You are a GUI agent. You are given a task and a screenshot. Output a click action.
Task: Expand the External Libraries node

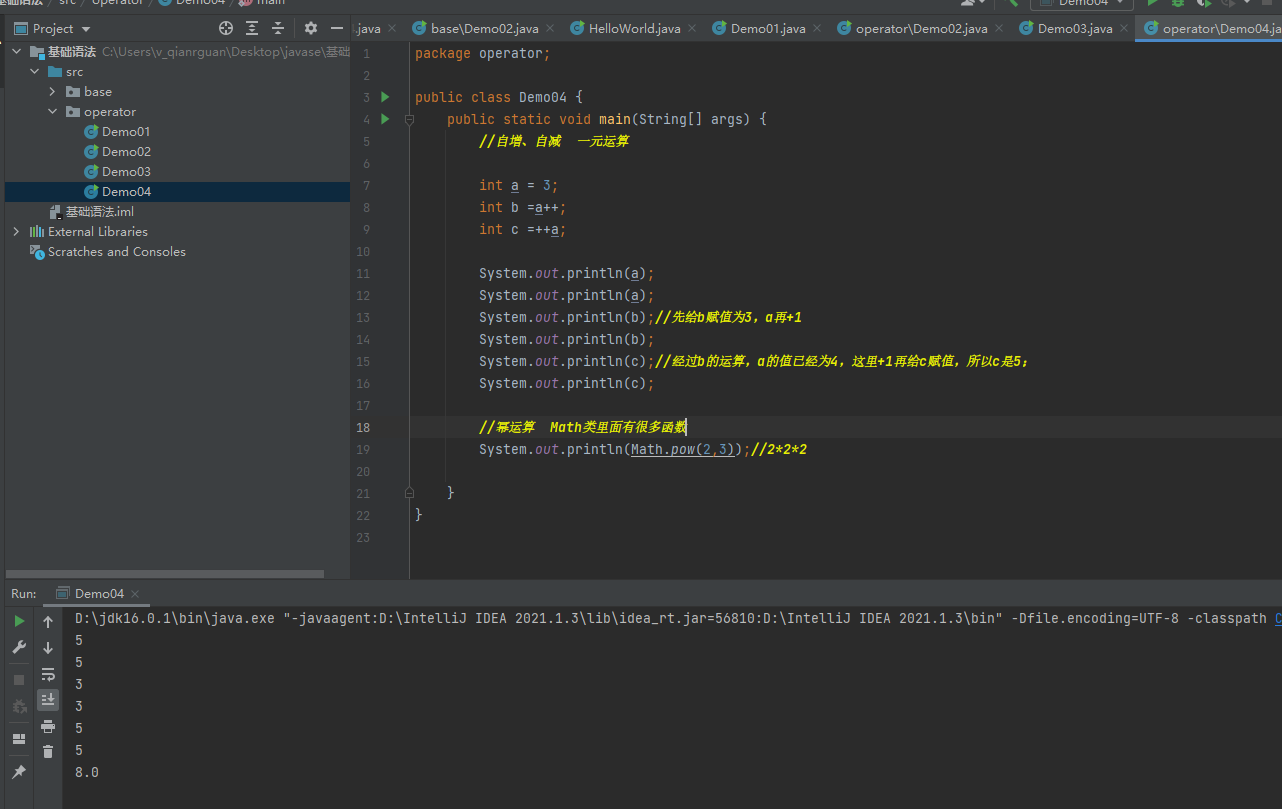pyautogui.click(x=16, y=232)
